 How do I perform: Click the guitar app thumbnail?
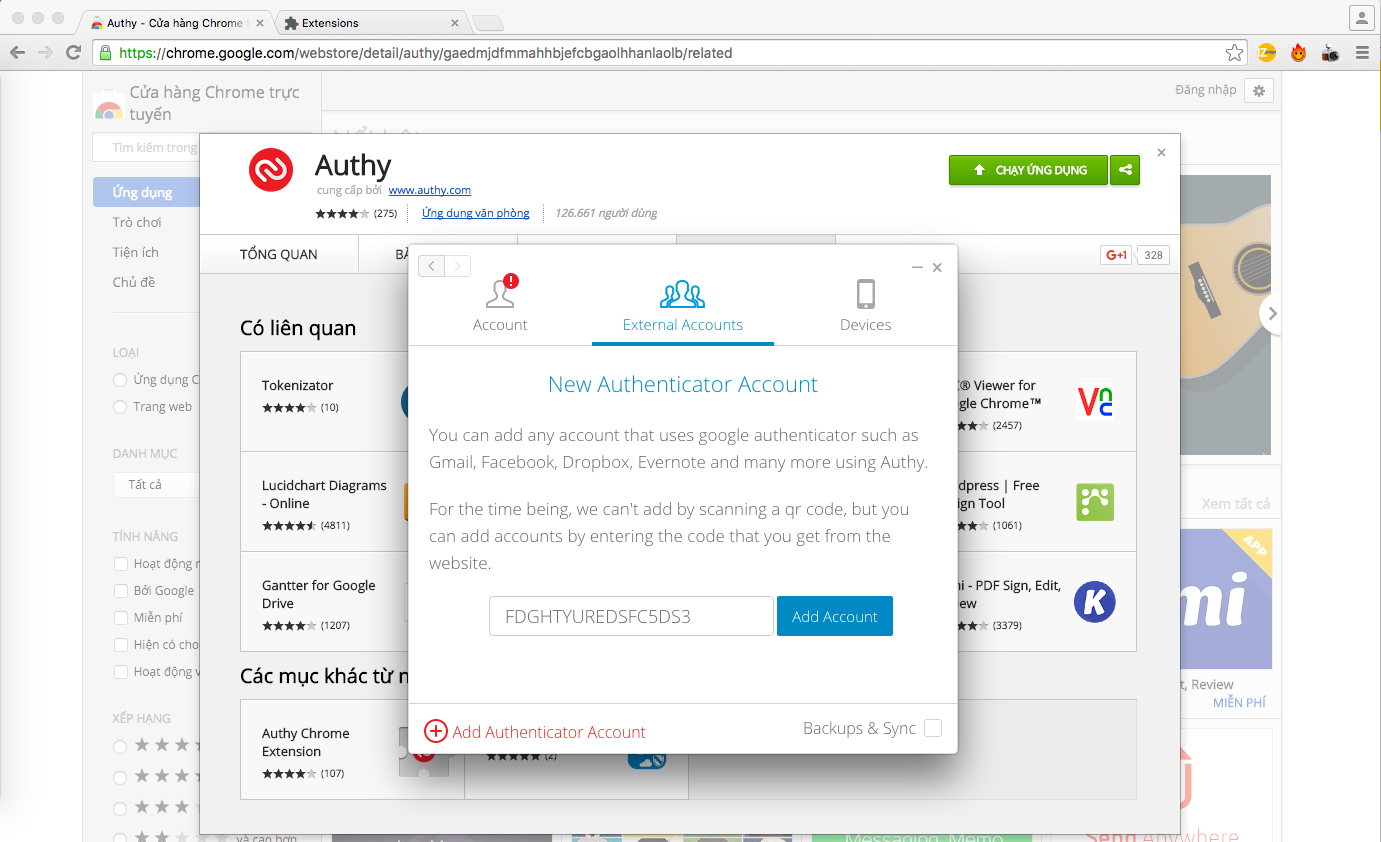1227,315
